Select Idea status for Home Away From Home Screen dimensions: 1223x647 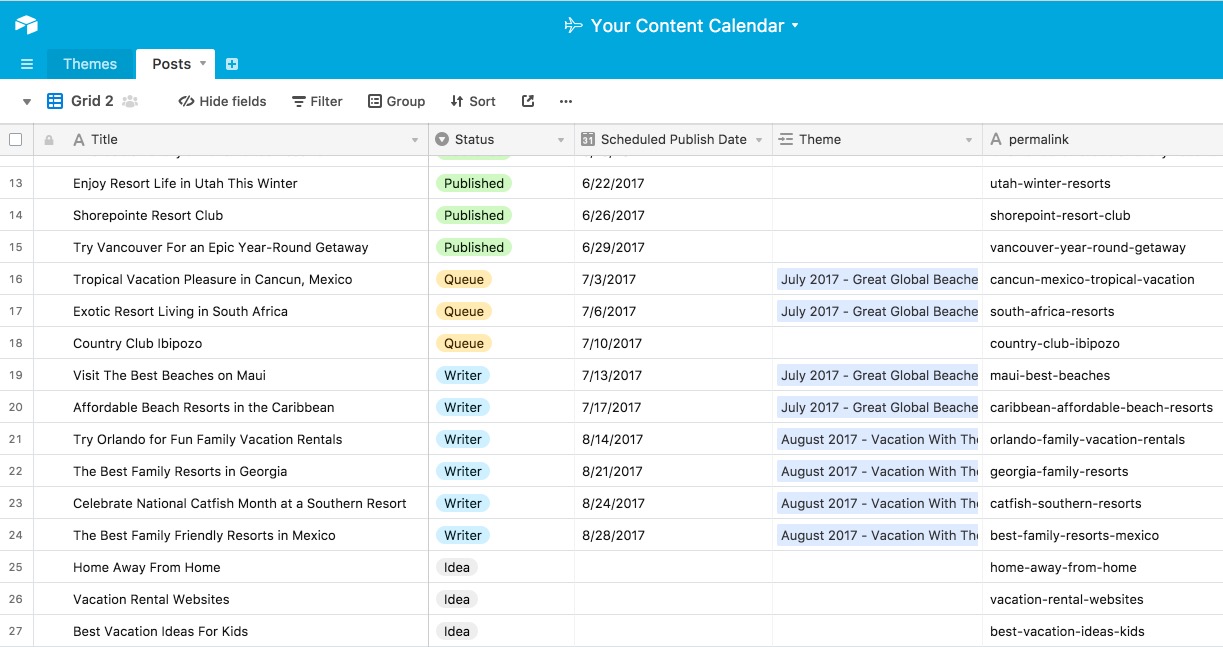tap(457, 567)
